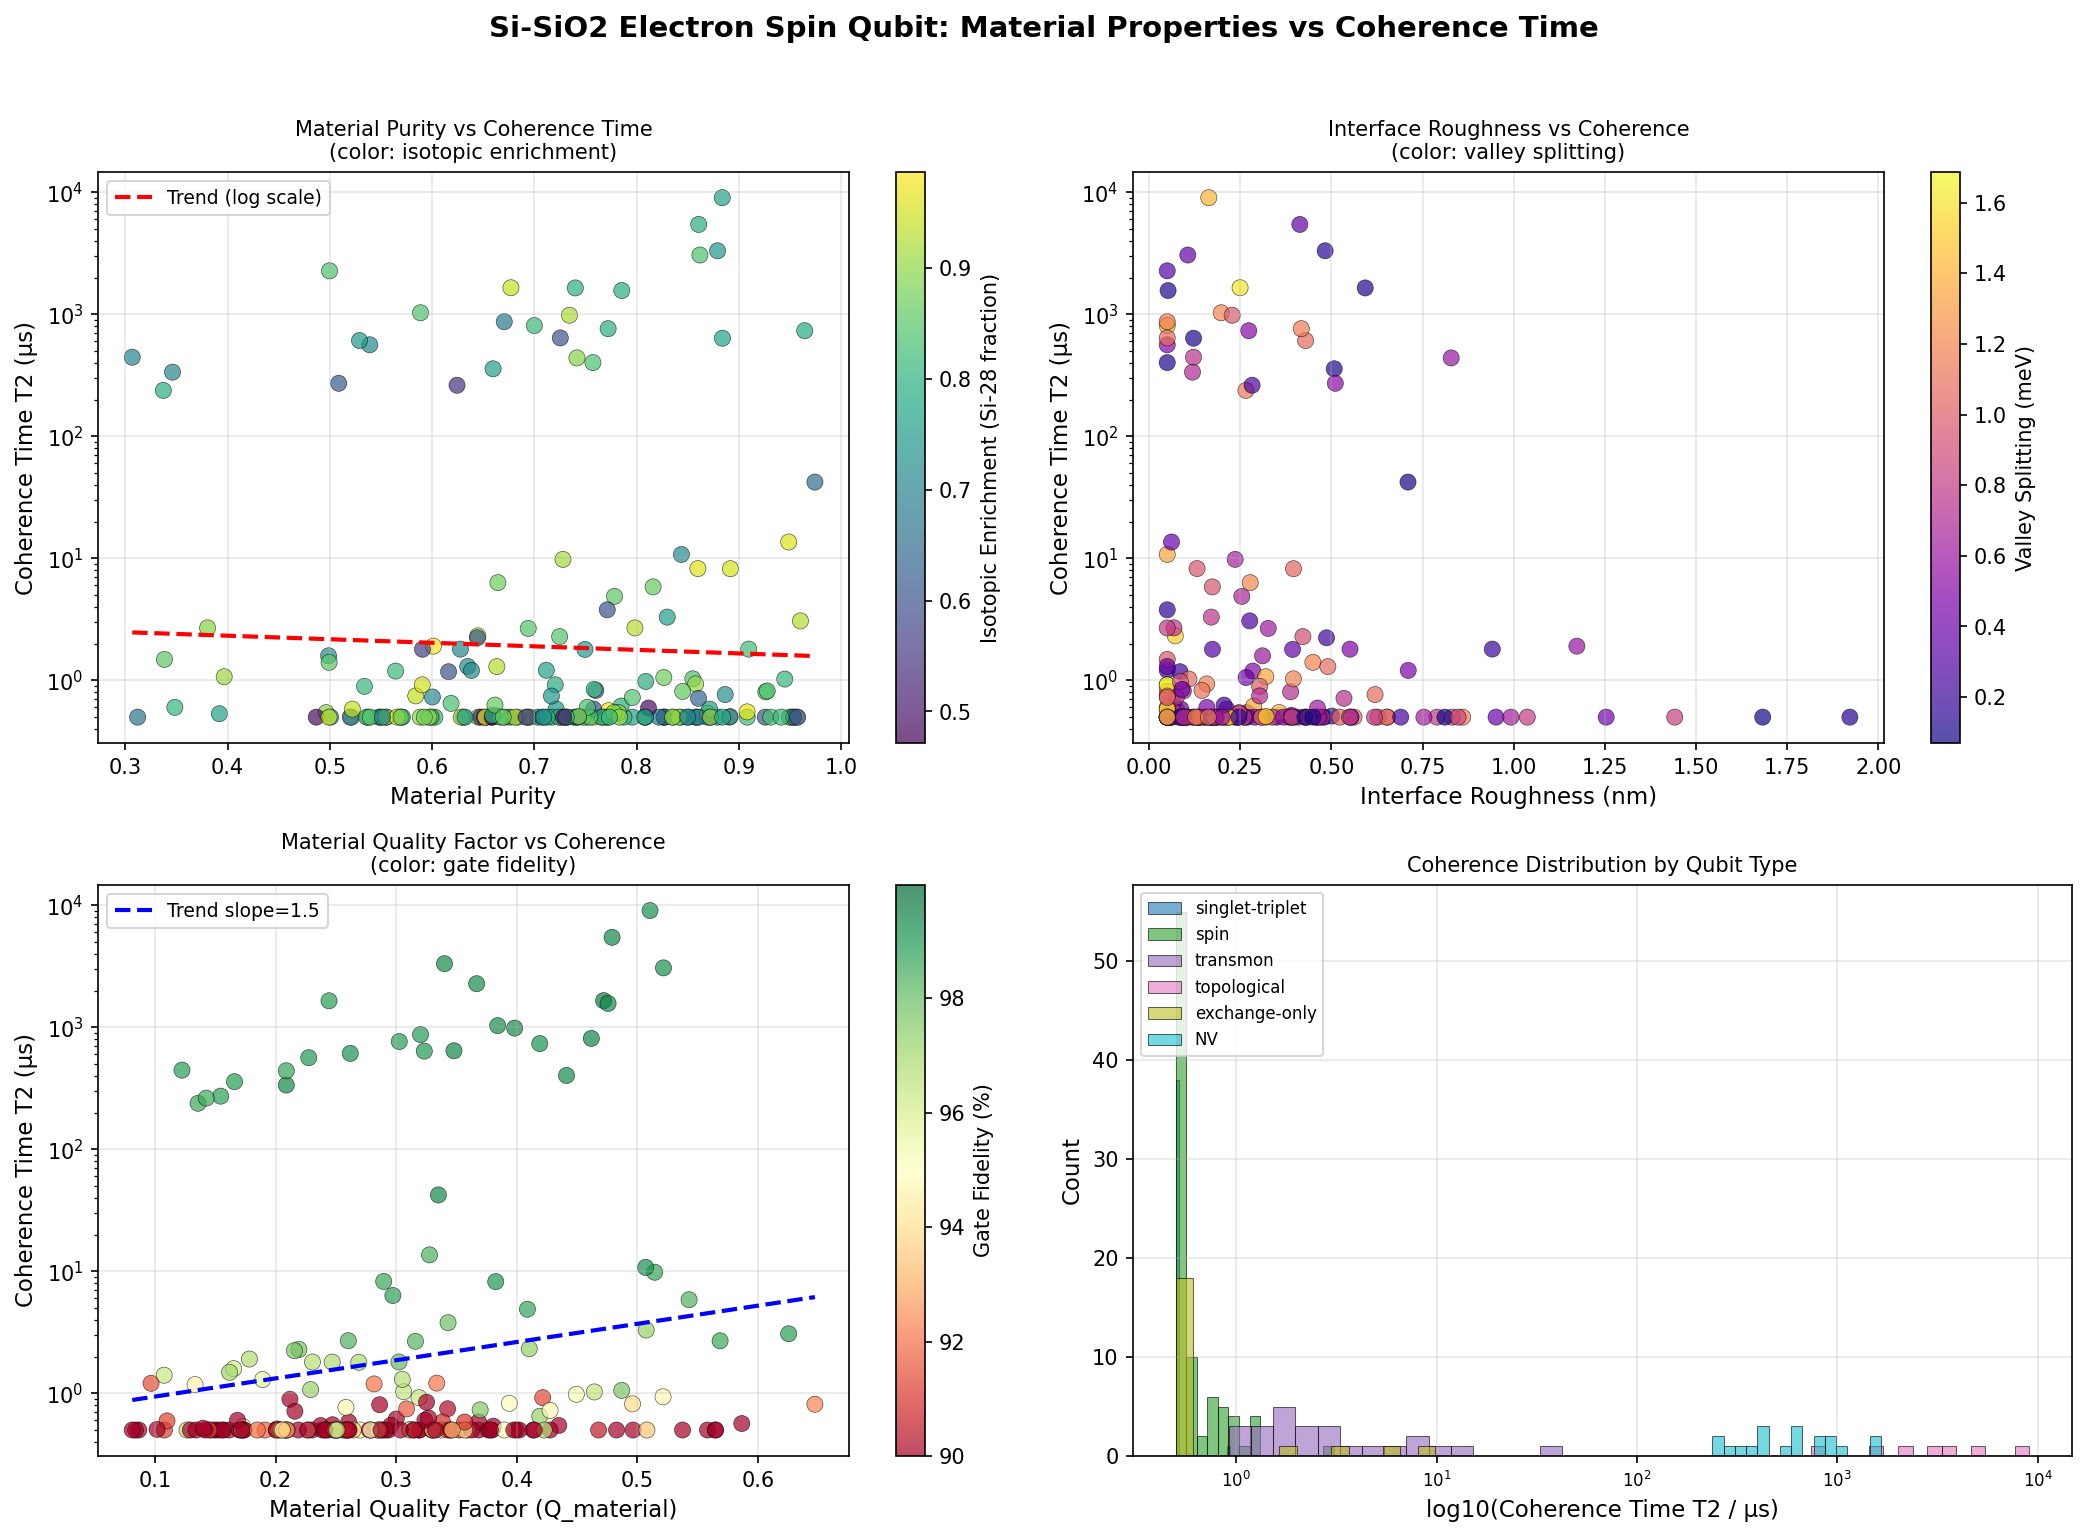Click the transmon legend purple patch

[x=1165, y=960]
